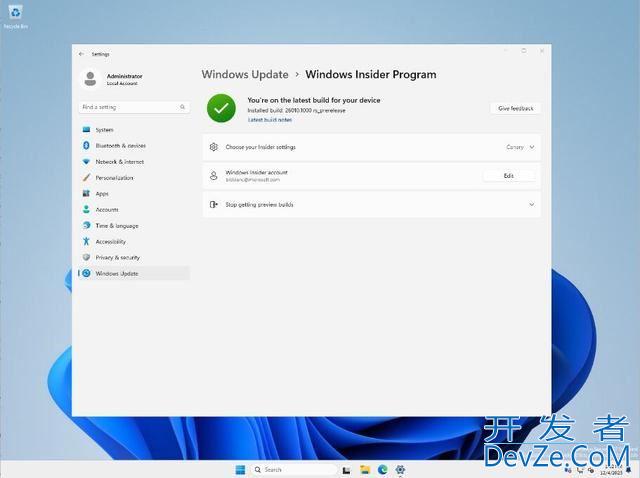Minimize the Settings window

coord(506,51)
